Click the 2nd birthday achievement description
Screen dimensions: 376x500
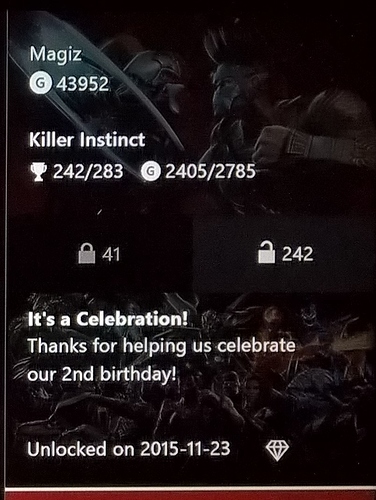pyautogui.click(x=161, y=360)
